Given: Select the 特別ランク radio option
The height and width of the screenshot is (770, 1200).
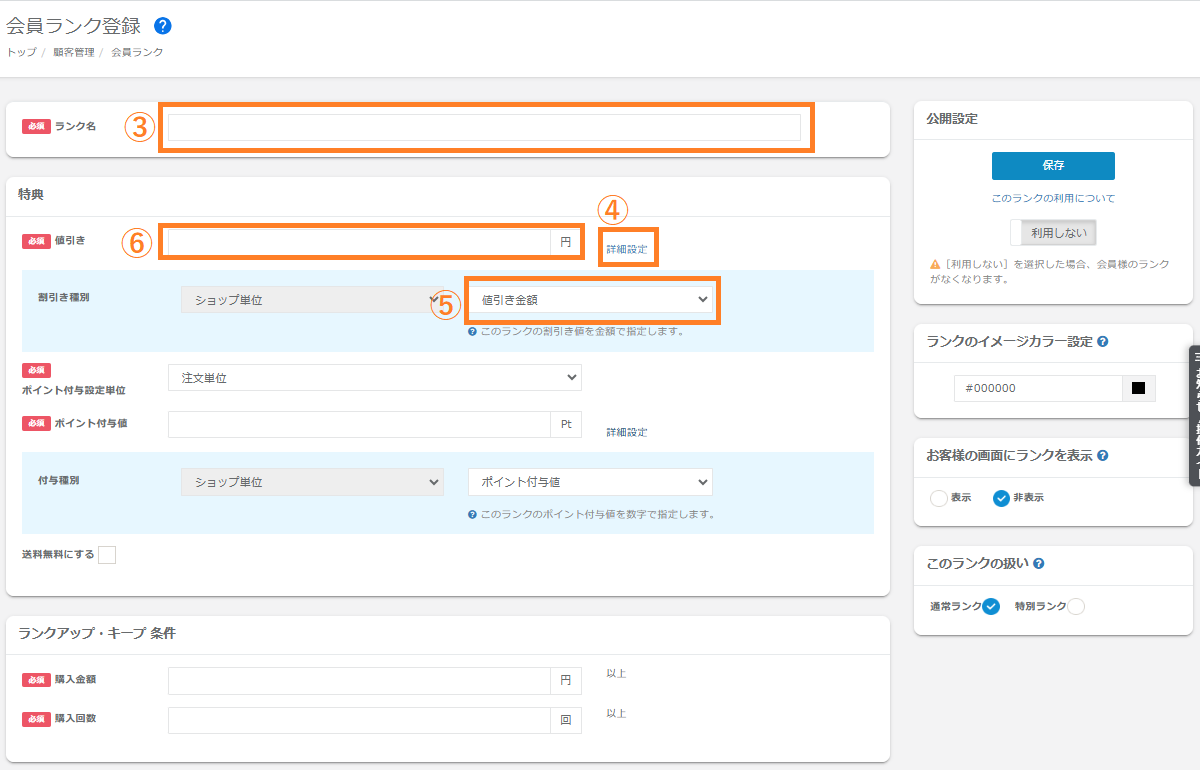Looking at the screenshot, I should (x=1076, y=606).
